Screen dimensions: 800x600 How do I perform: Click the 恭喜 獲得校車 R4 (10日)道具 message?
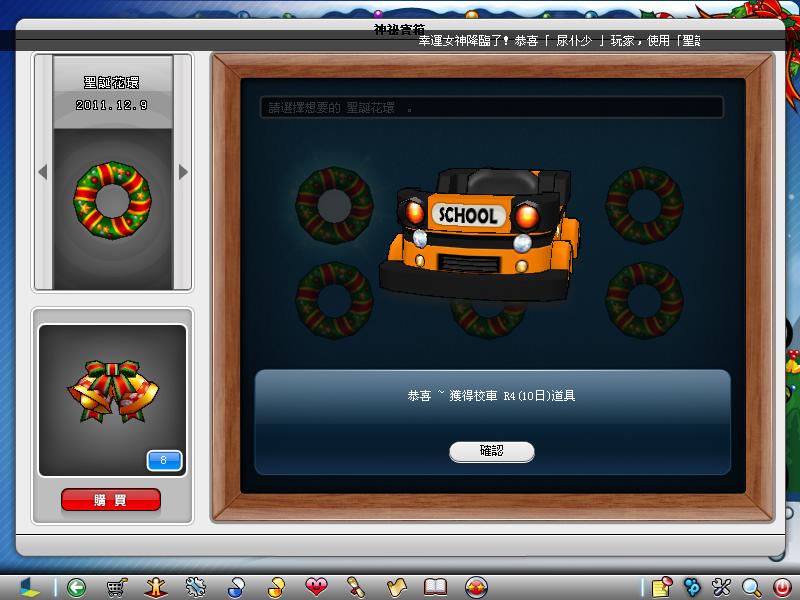point(491,396)
